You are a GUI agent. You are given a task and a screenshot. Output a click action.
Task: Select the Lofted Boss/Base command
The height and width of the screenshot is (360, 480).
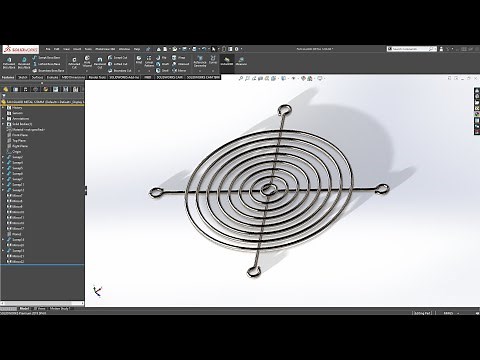pos(47,64)
